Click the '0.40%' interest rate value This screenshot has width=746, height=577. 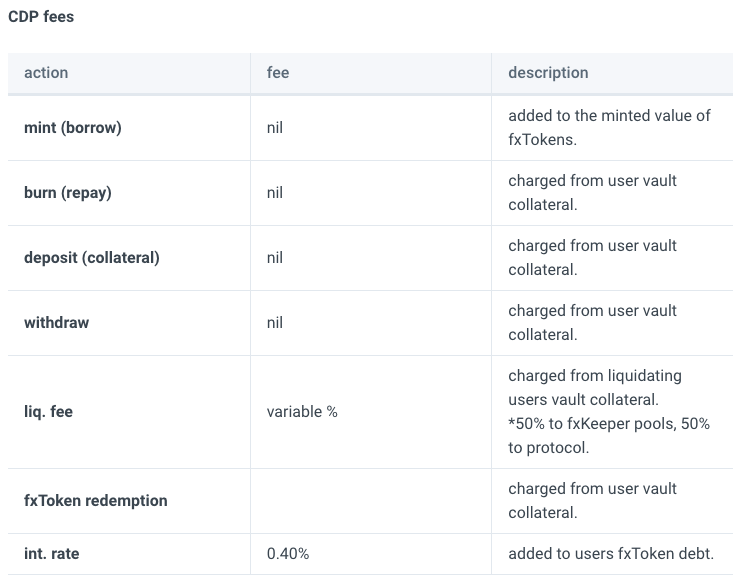tap(288, 554)
